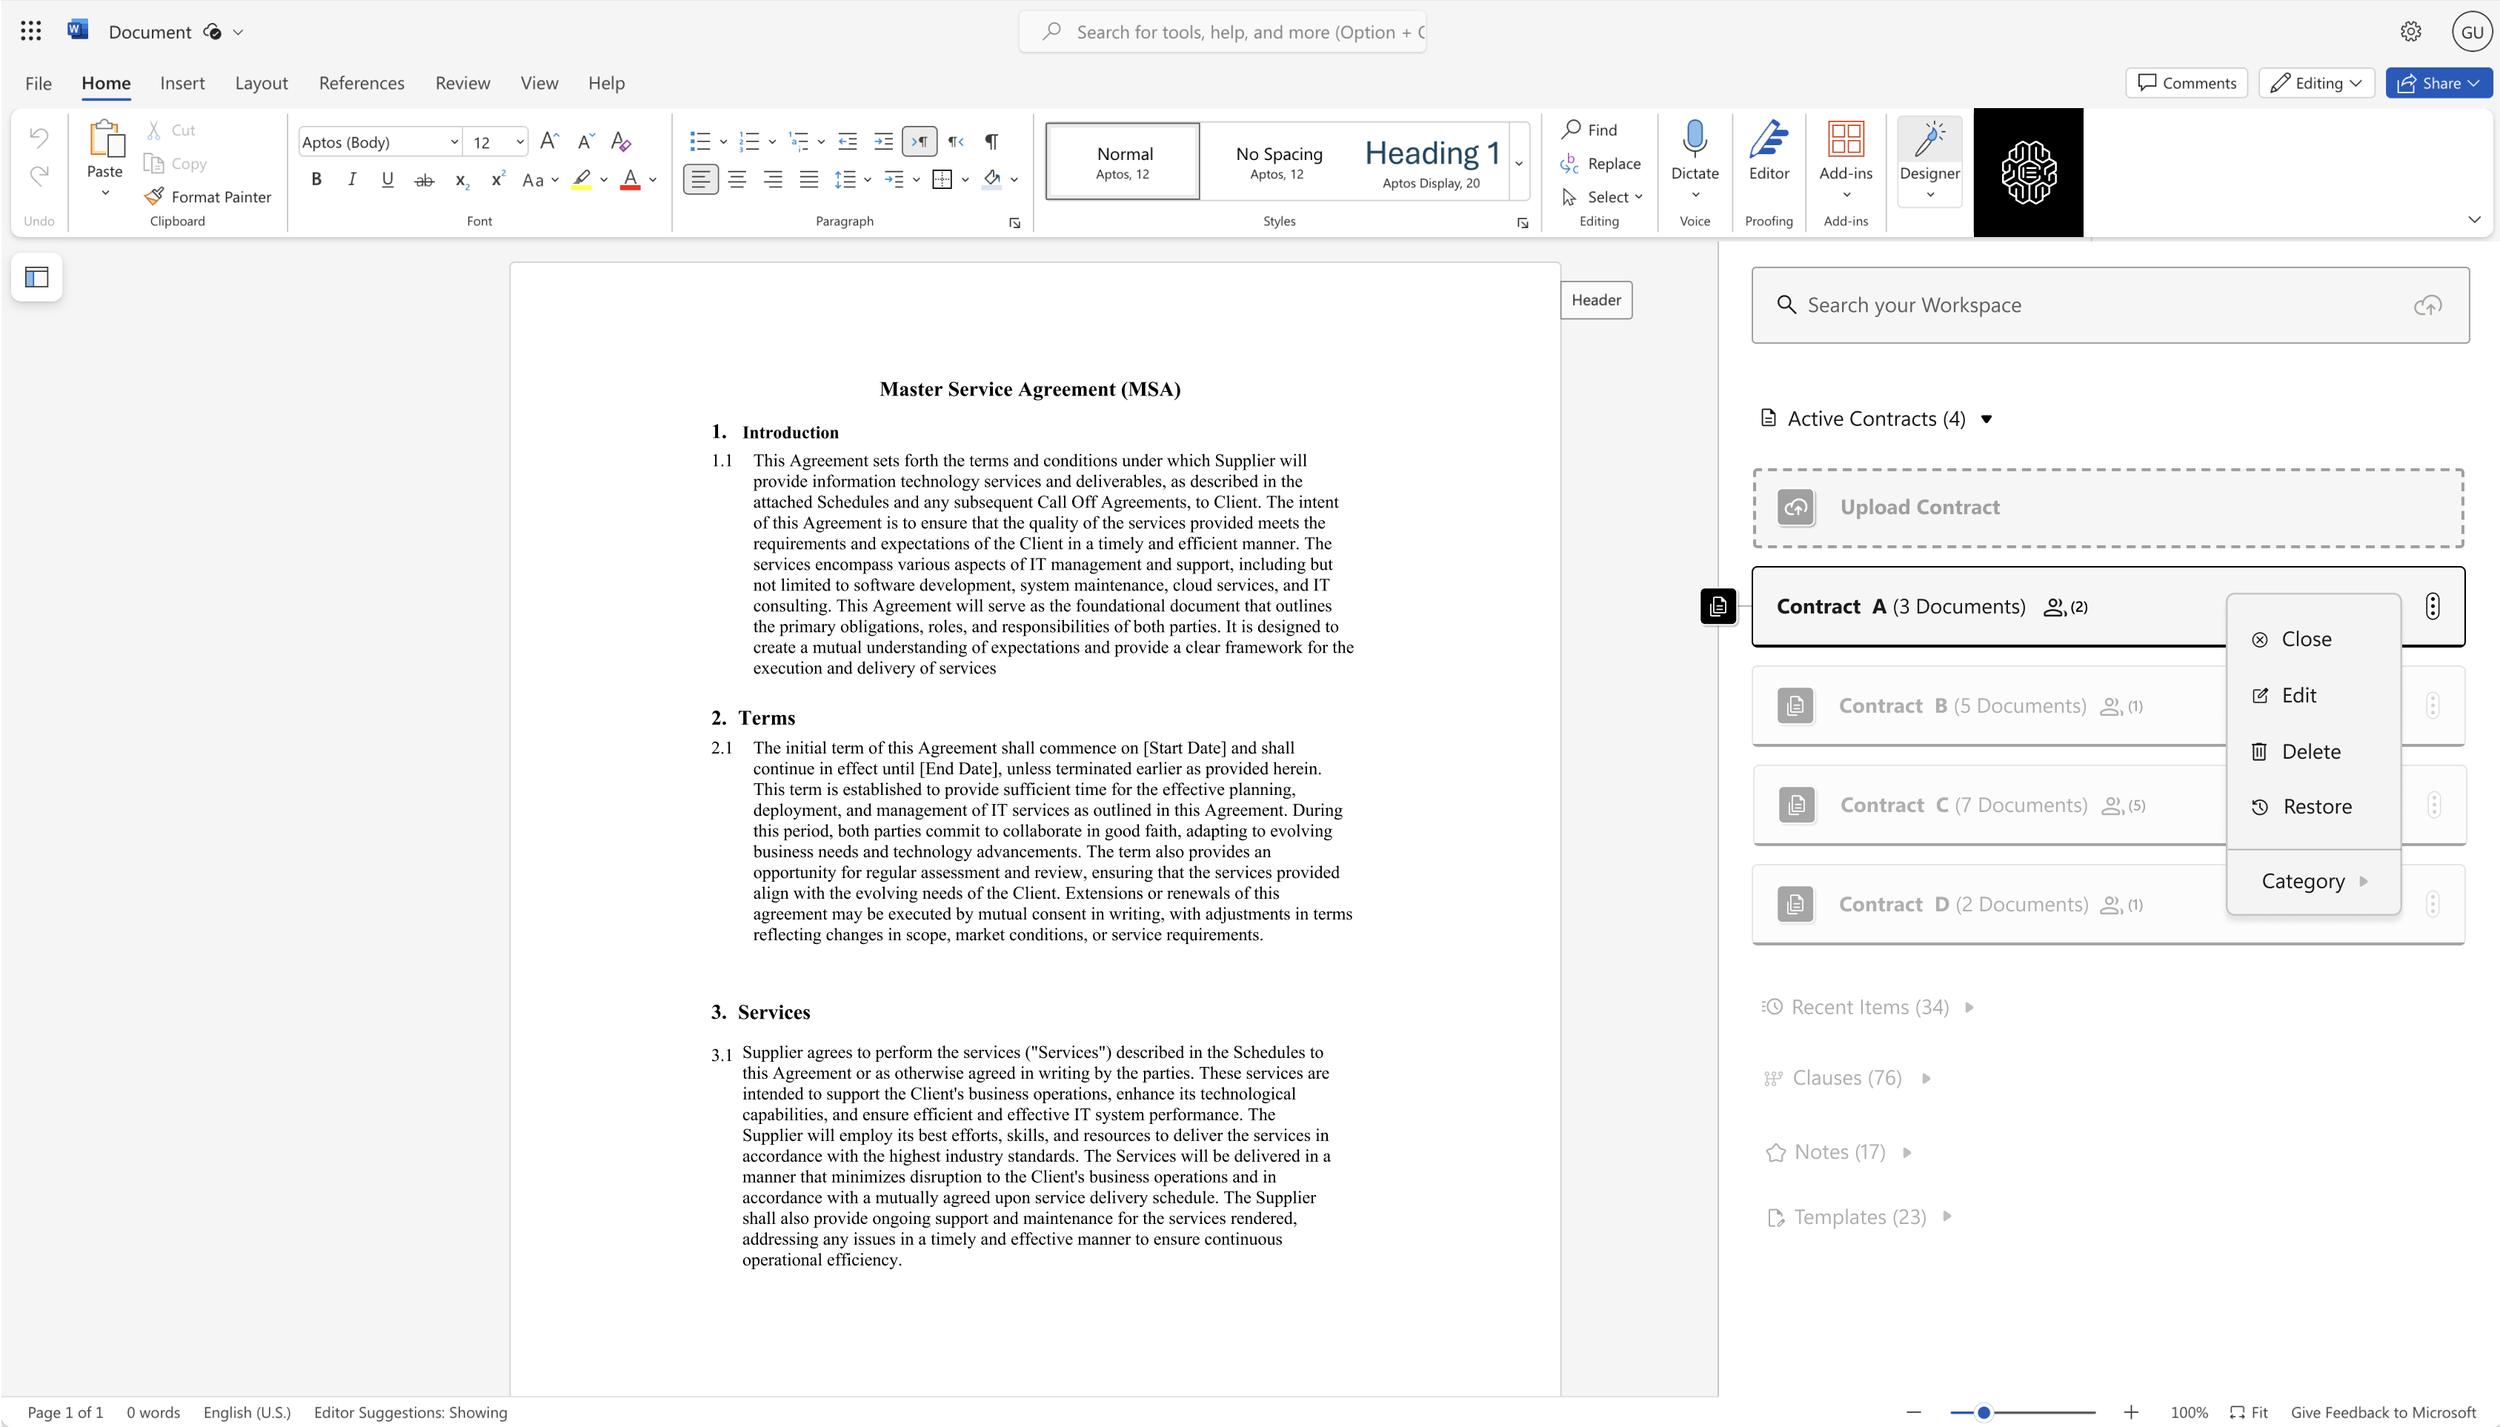Toggle italic formatting

[x=351, y=180]
